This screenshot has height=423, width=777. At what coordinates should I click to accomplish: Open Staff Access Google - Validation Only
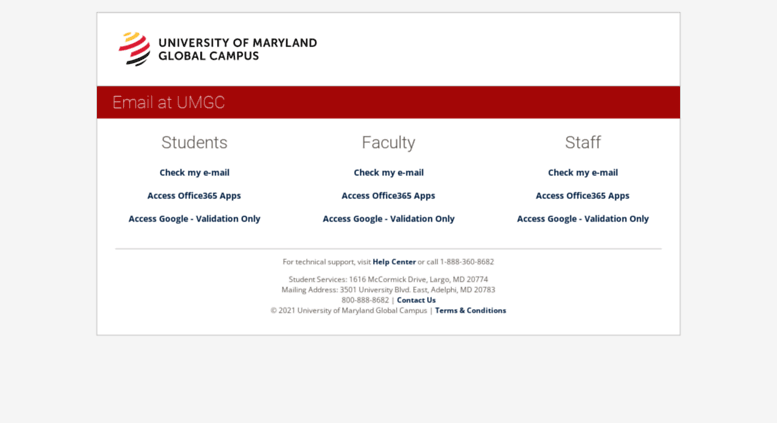[583, 218]
